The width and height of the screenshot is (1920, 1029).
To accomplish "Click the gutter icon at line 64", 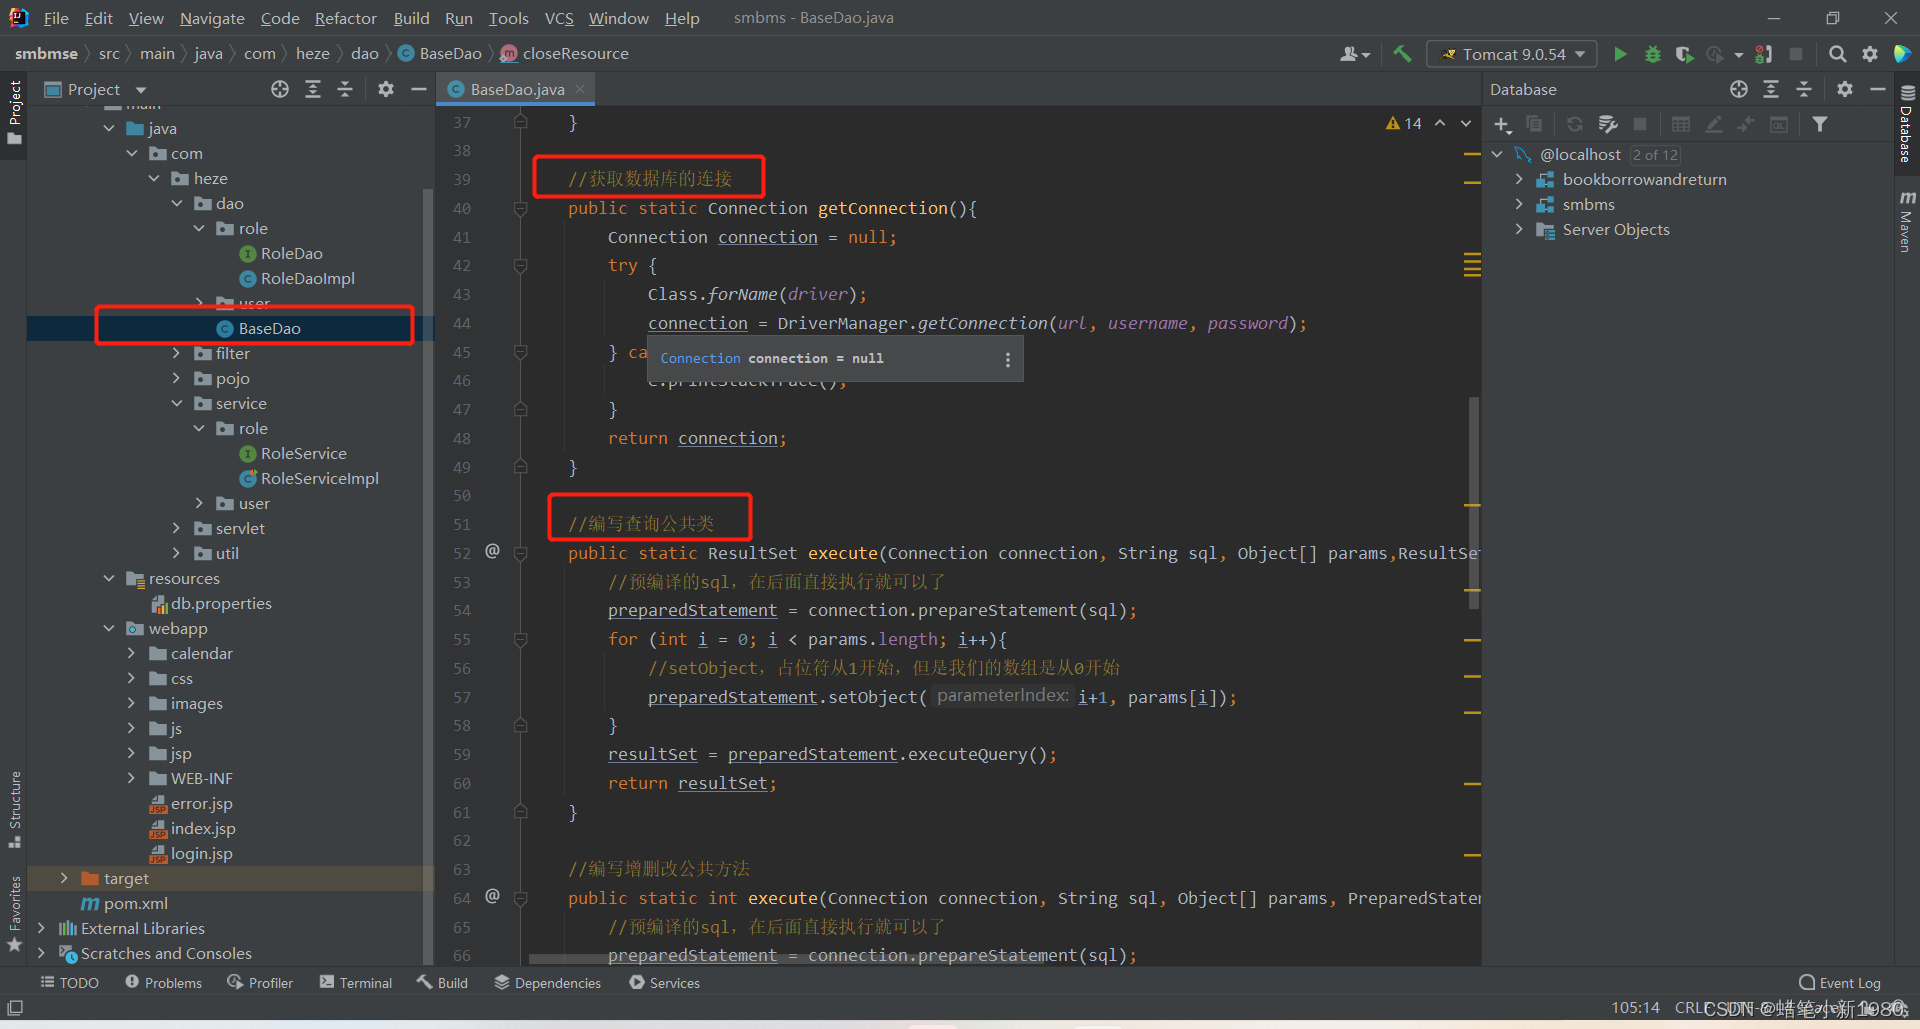I will click(492, 896).
